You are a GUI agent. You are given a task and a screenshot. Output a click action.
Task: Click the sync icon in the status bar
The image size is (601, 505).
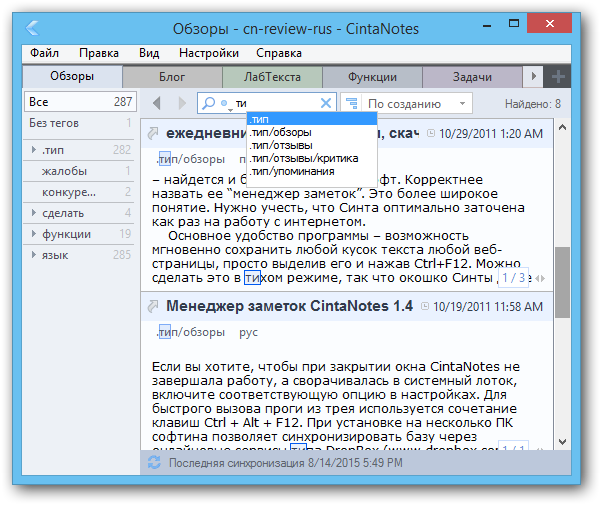154,462
